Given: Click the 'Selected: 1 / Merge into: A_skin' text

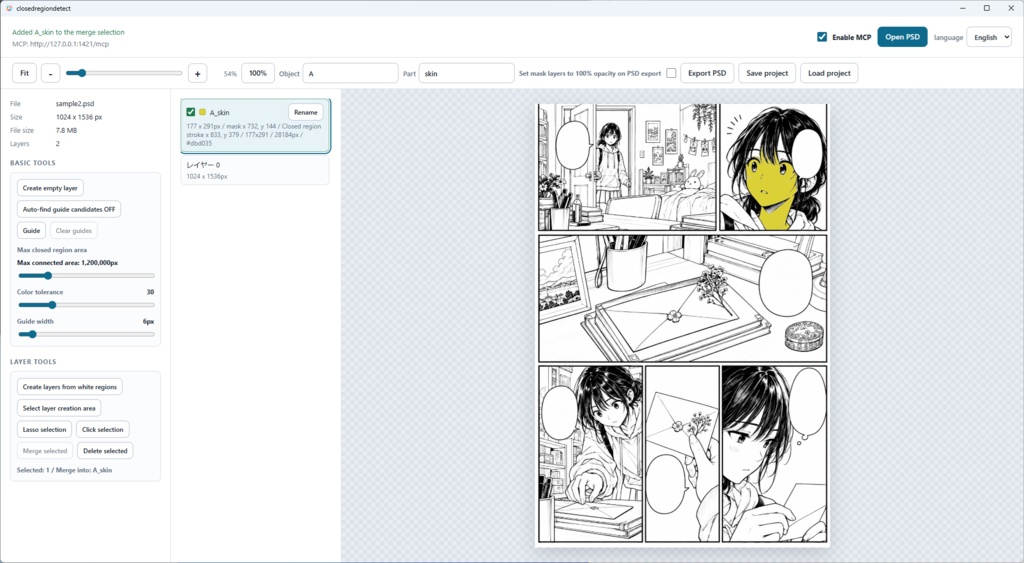Looking at the screenshot, I should [x=64, y=470].
